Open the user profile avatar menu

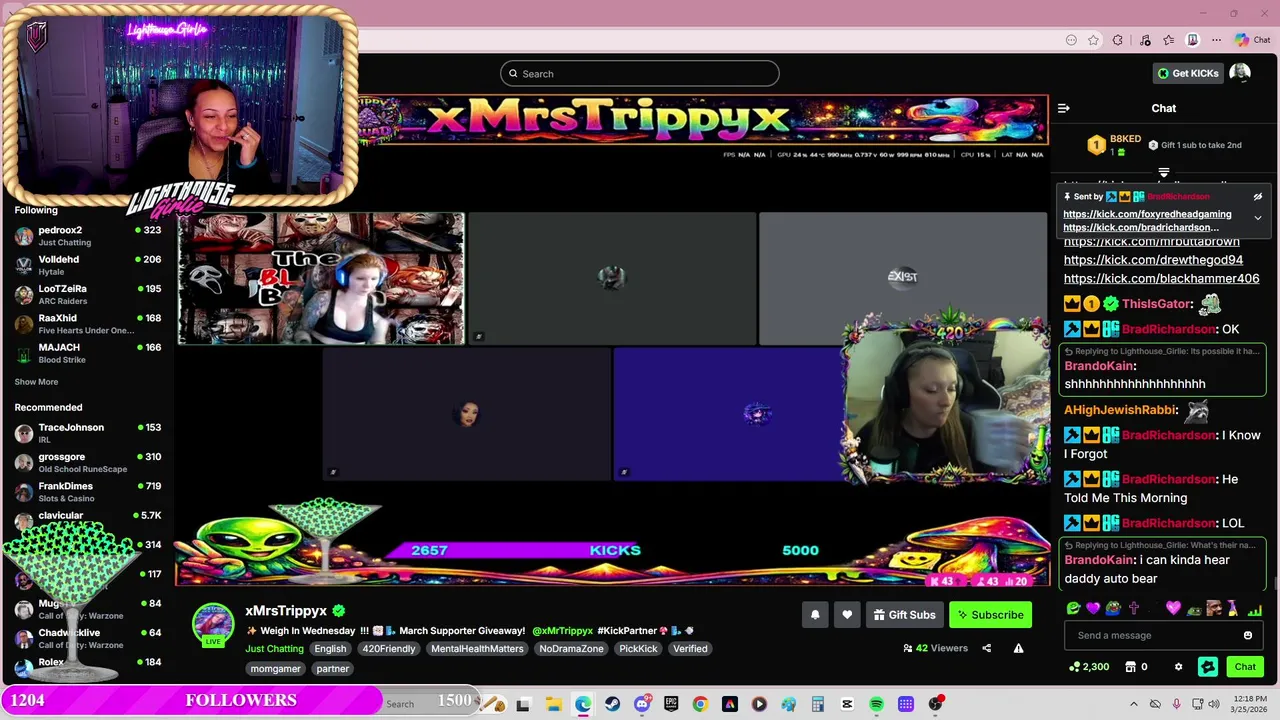pyautogui.click(x=1240, y=73)
